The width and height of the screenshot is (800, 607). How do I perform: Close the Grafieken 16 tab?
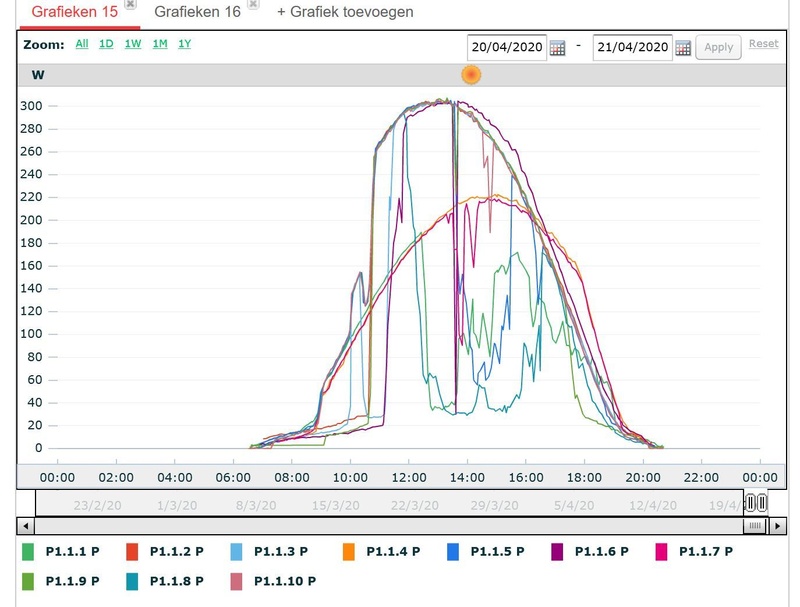pos(253,4)
